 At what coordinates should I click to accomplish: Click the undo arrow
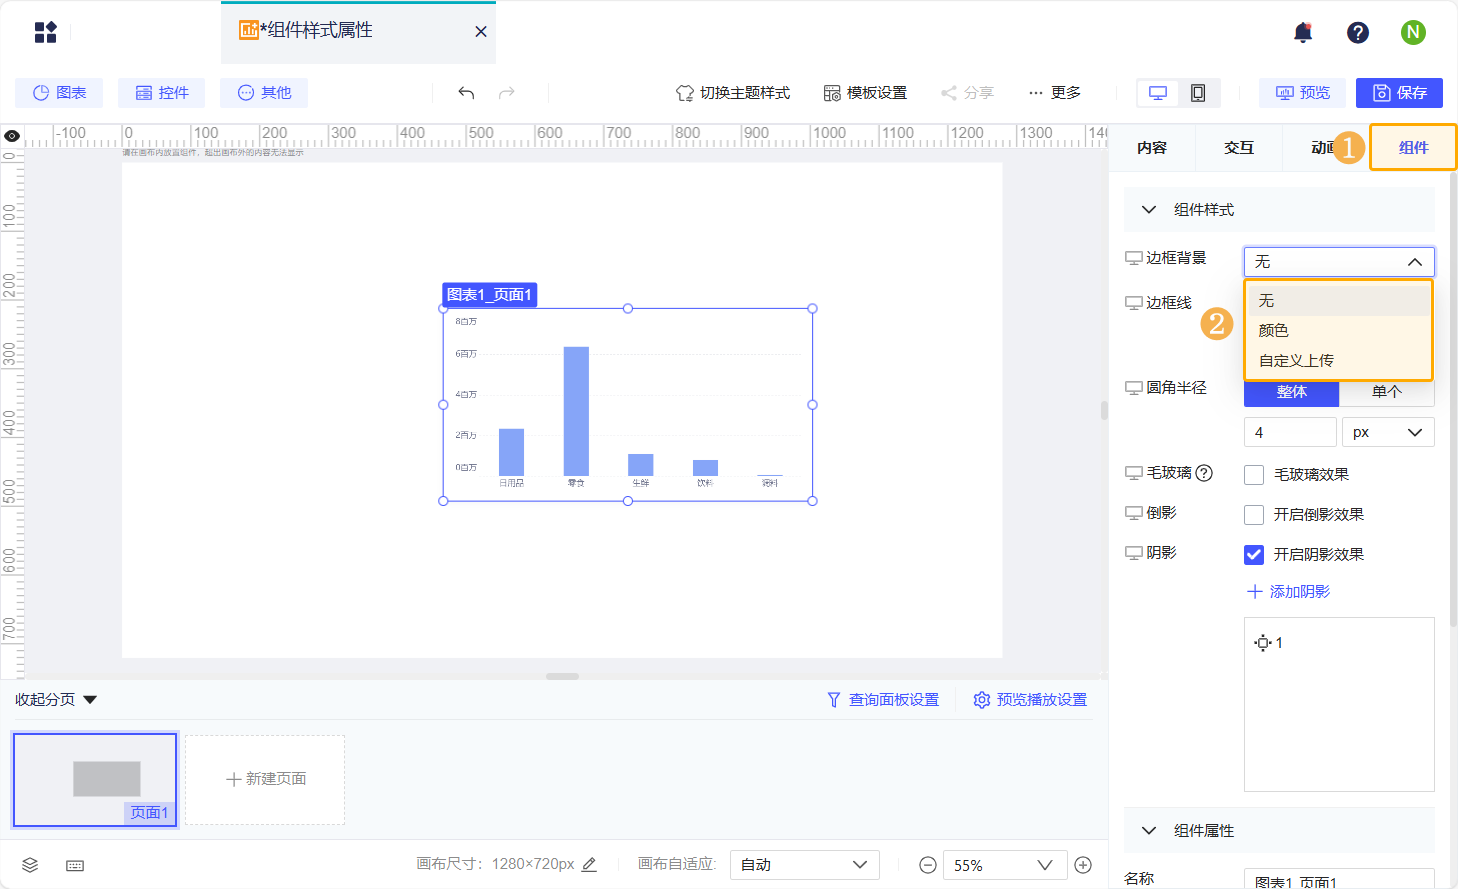coord(466,93)
